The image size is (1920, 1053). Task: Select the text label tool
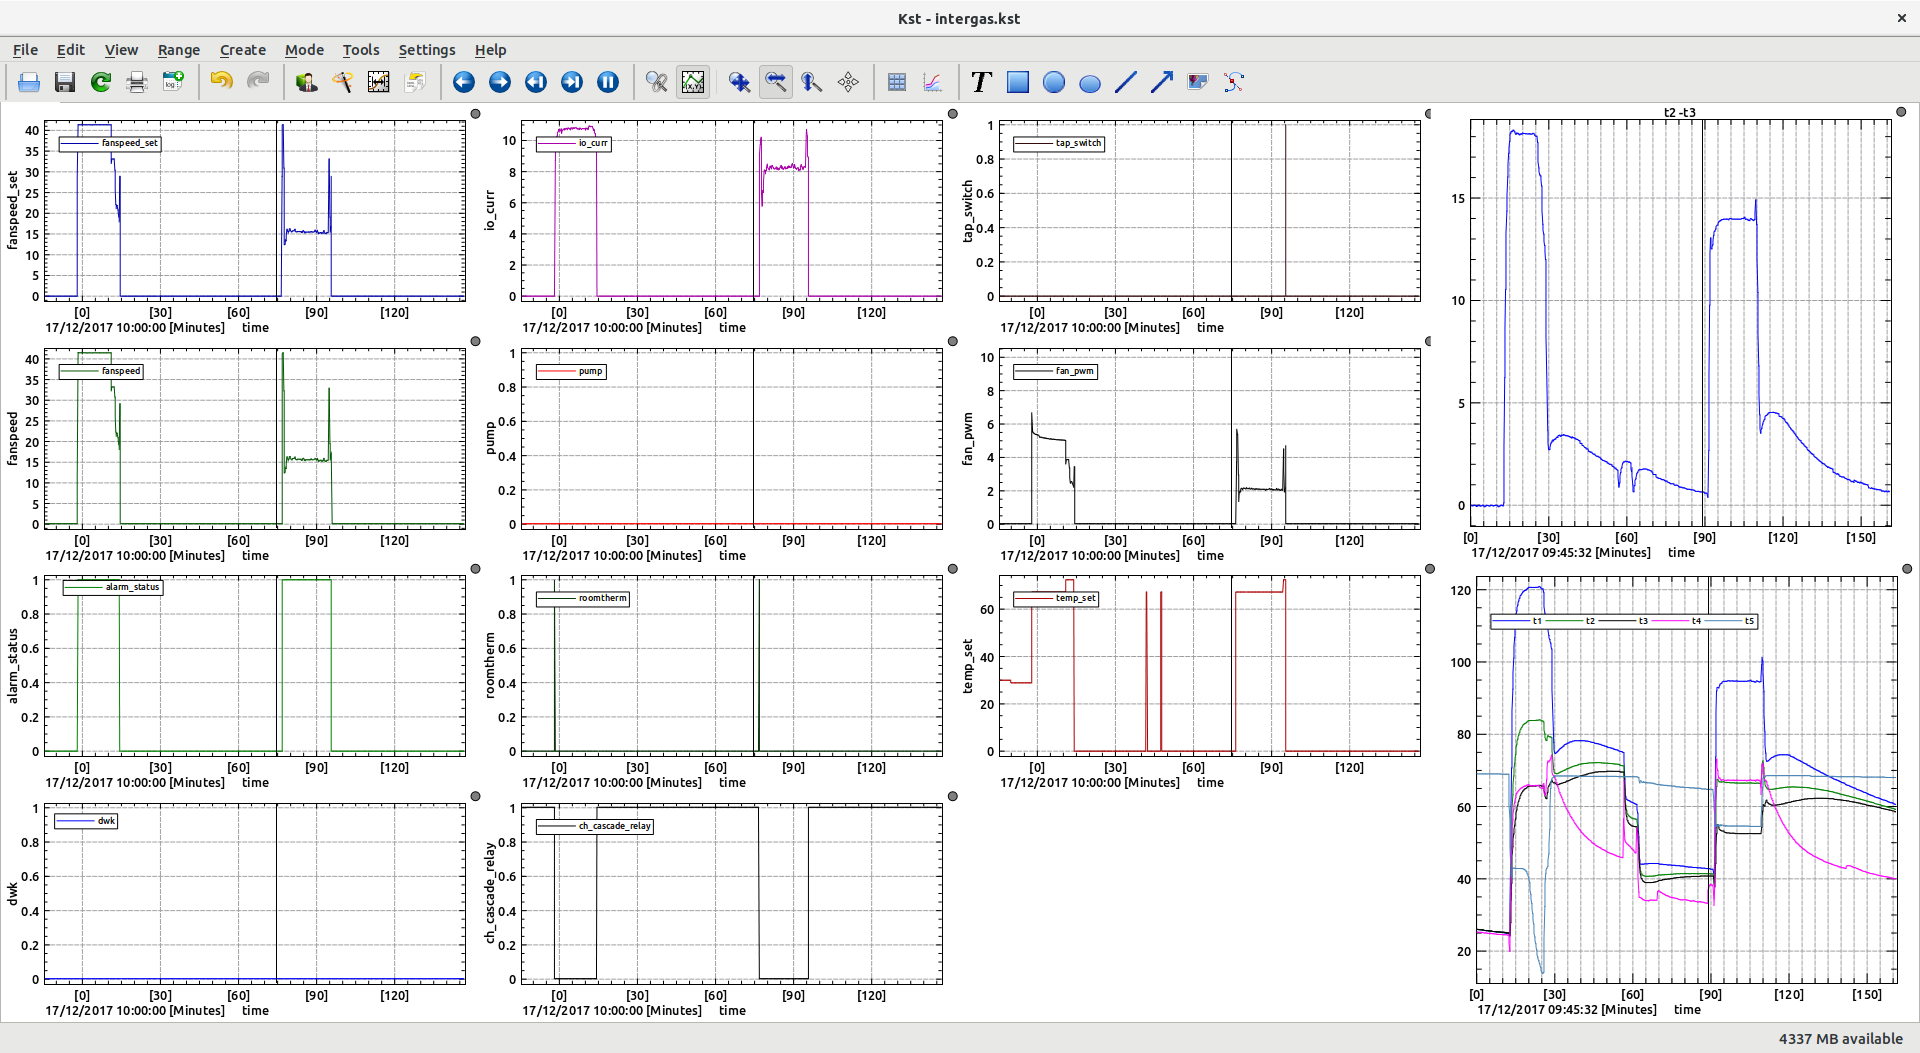pos(981,82)
